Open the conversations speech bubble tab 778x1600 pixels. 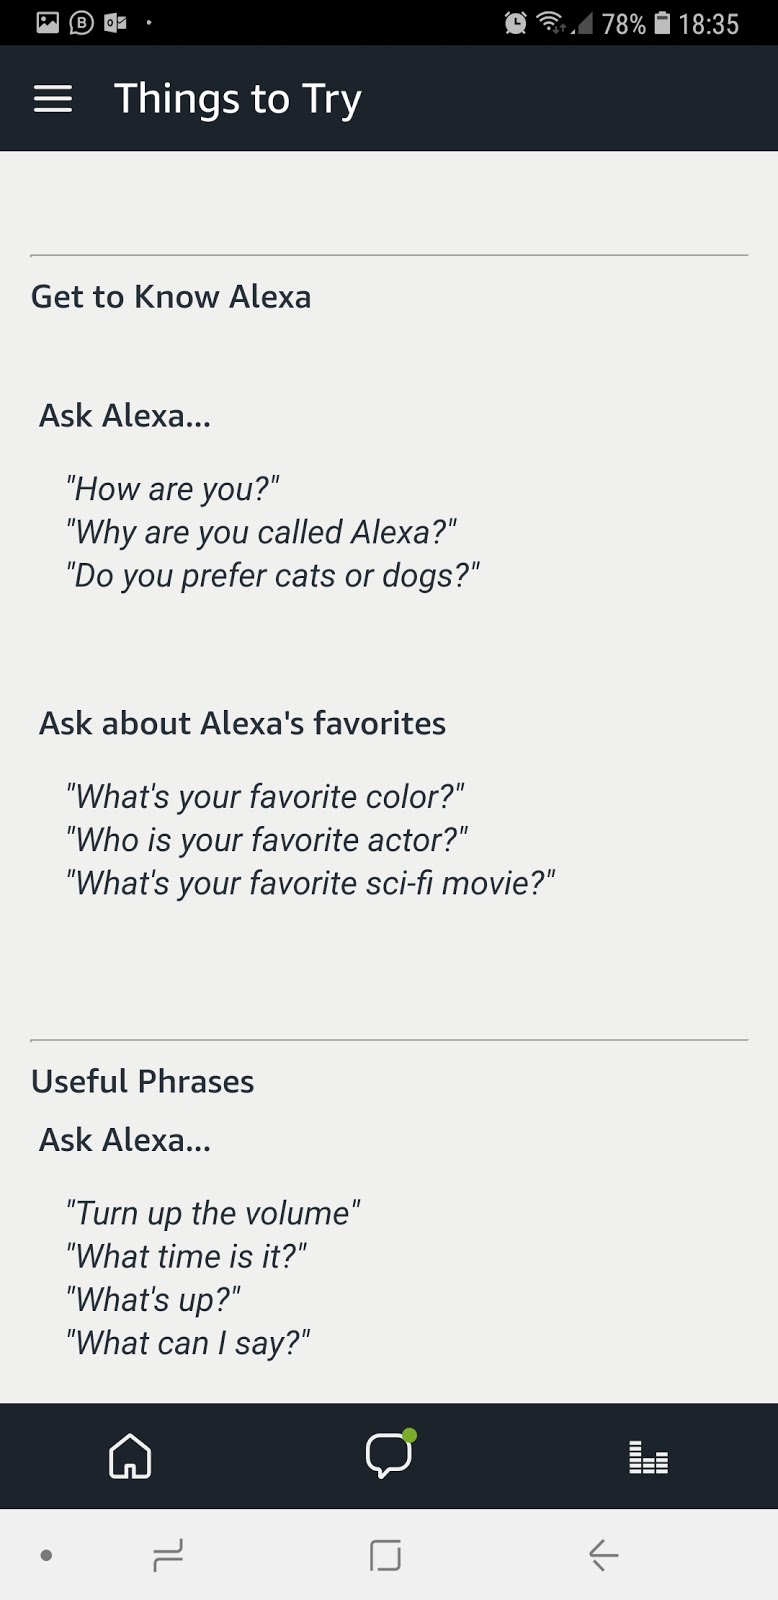pos(388,1455)
